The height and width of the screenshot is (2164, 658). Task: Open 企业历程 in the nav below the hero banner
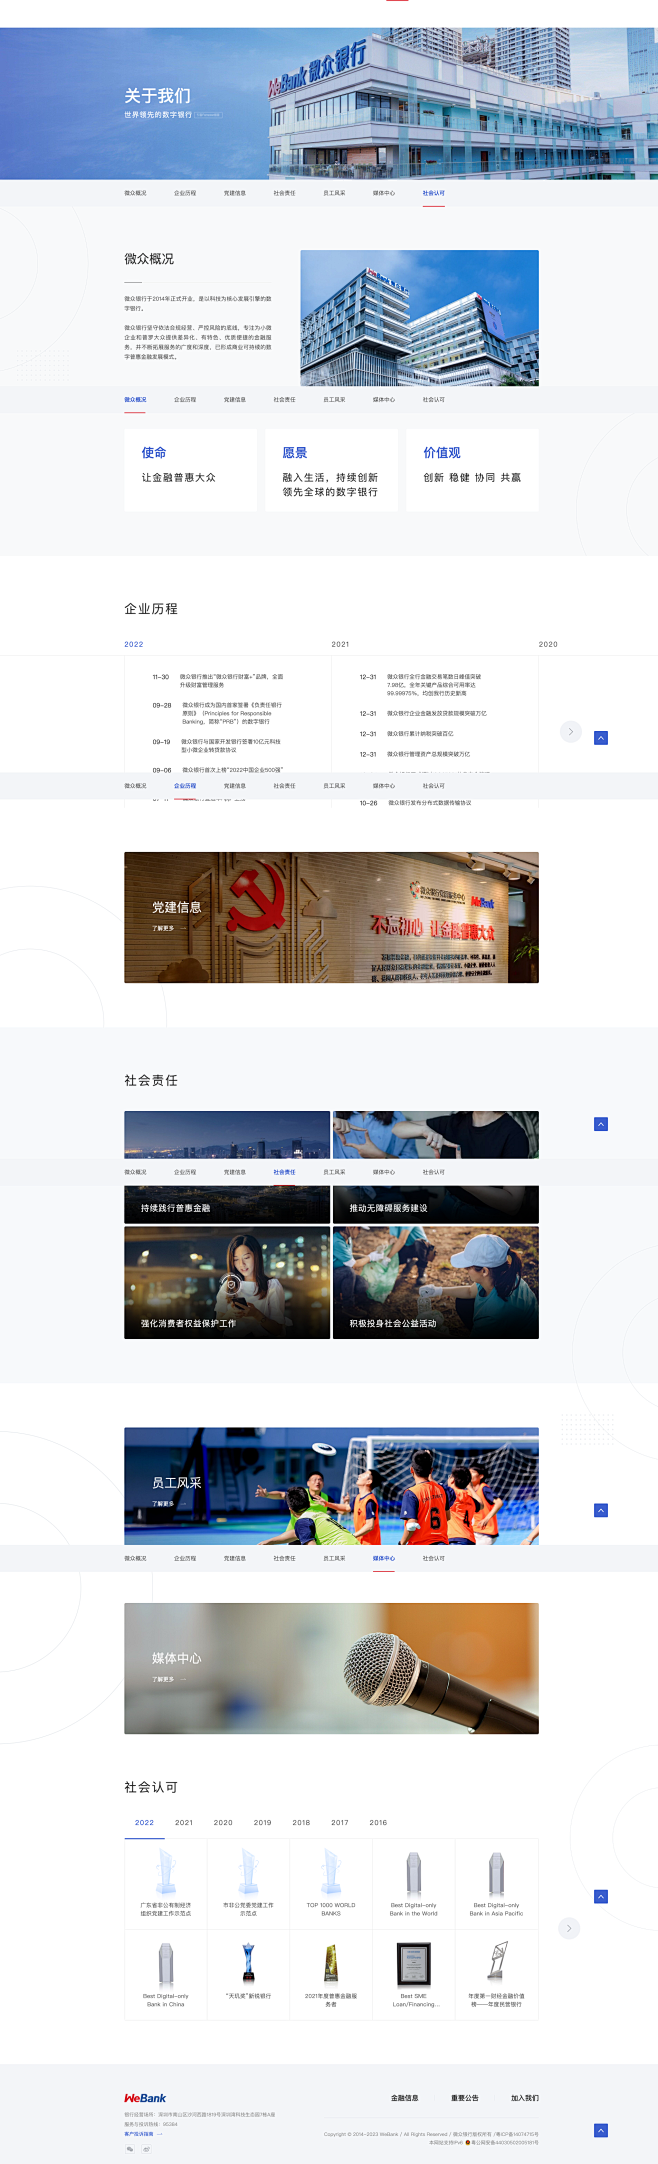tap(185, 193)
